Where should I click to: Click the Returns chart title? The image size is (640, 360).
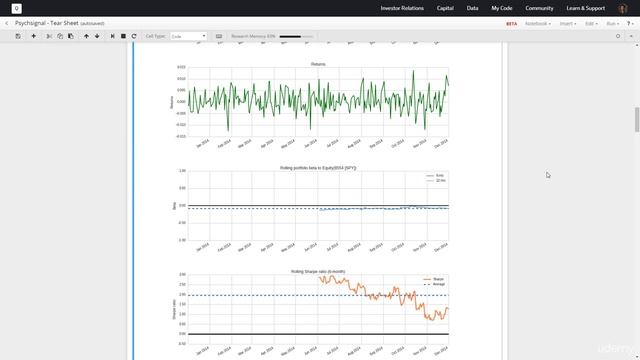[318, 64]
